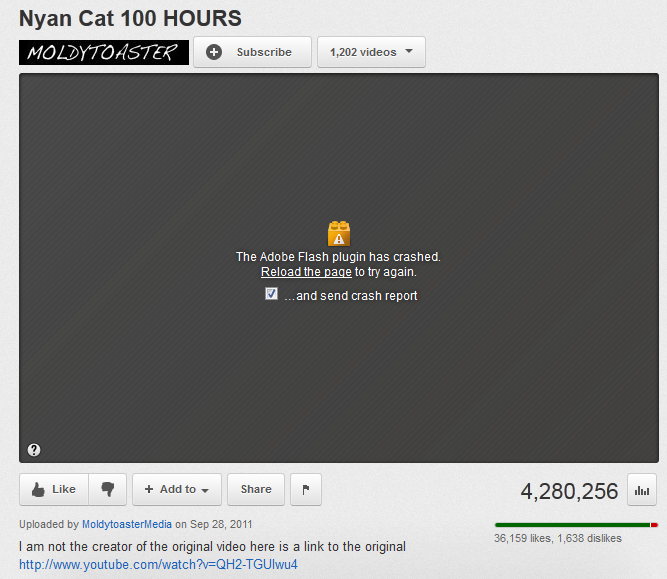Click the MOLDYTOASTER channel banner
The height and width of the screenshot is (579, 667).
pos(104,52)
